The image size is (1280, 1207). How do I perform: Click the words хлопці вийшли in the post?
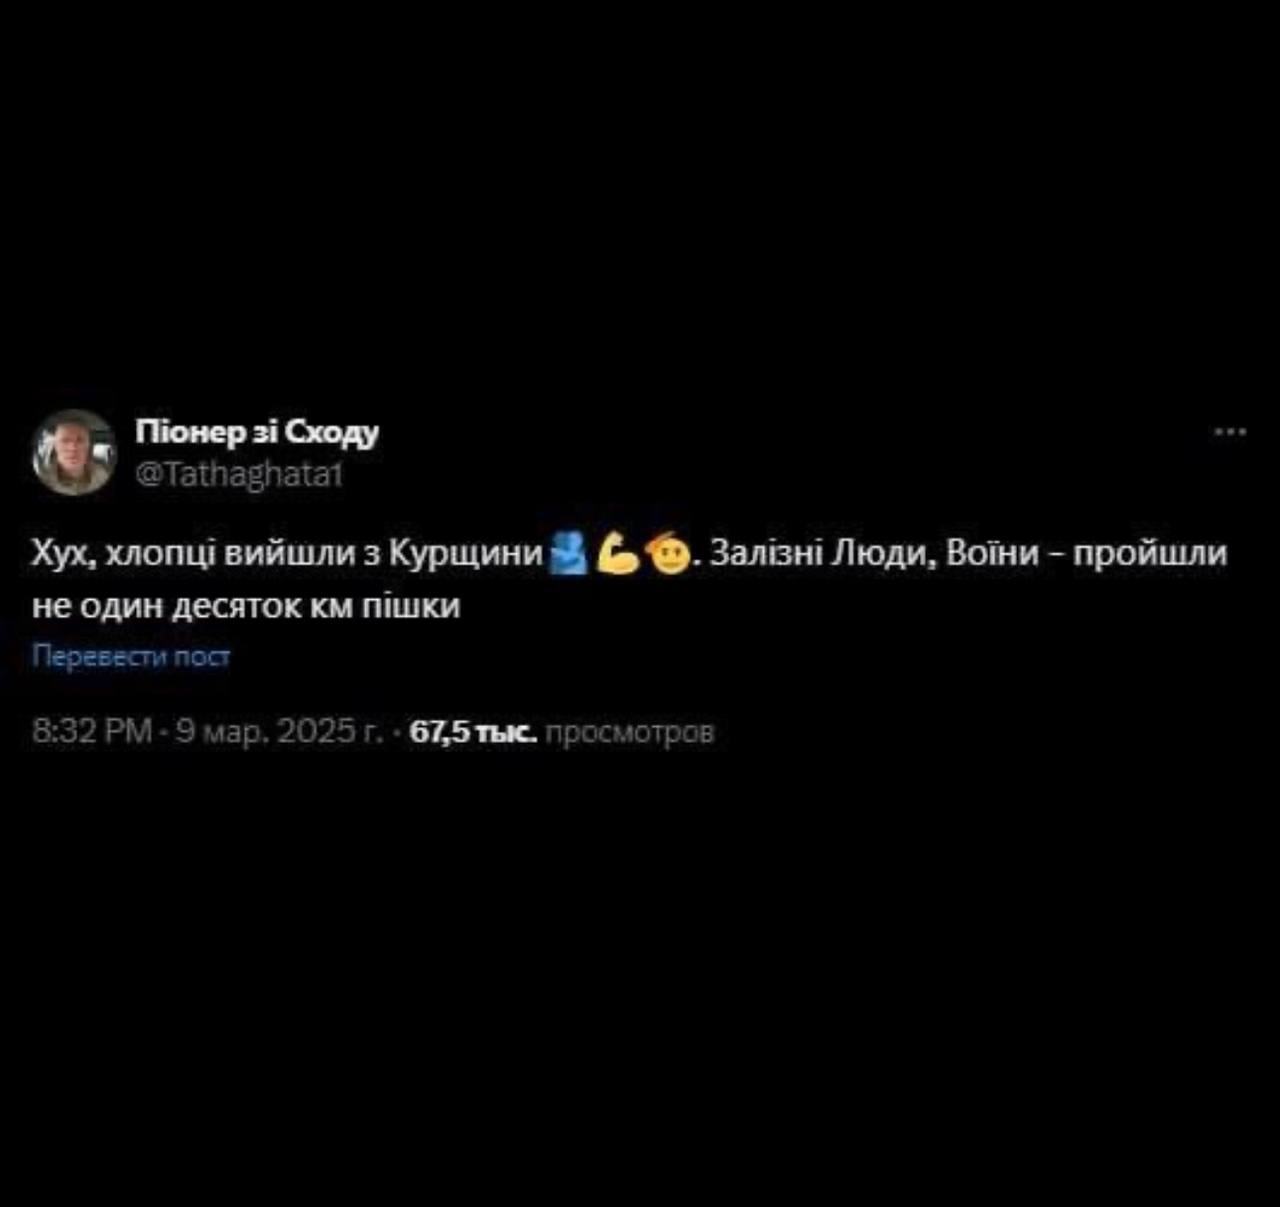pyautogui.click(x=230, y=554)
